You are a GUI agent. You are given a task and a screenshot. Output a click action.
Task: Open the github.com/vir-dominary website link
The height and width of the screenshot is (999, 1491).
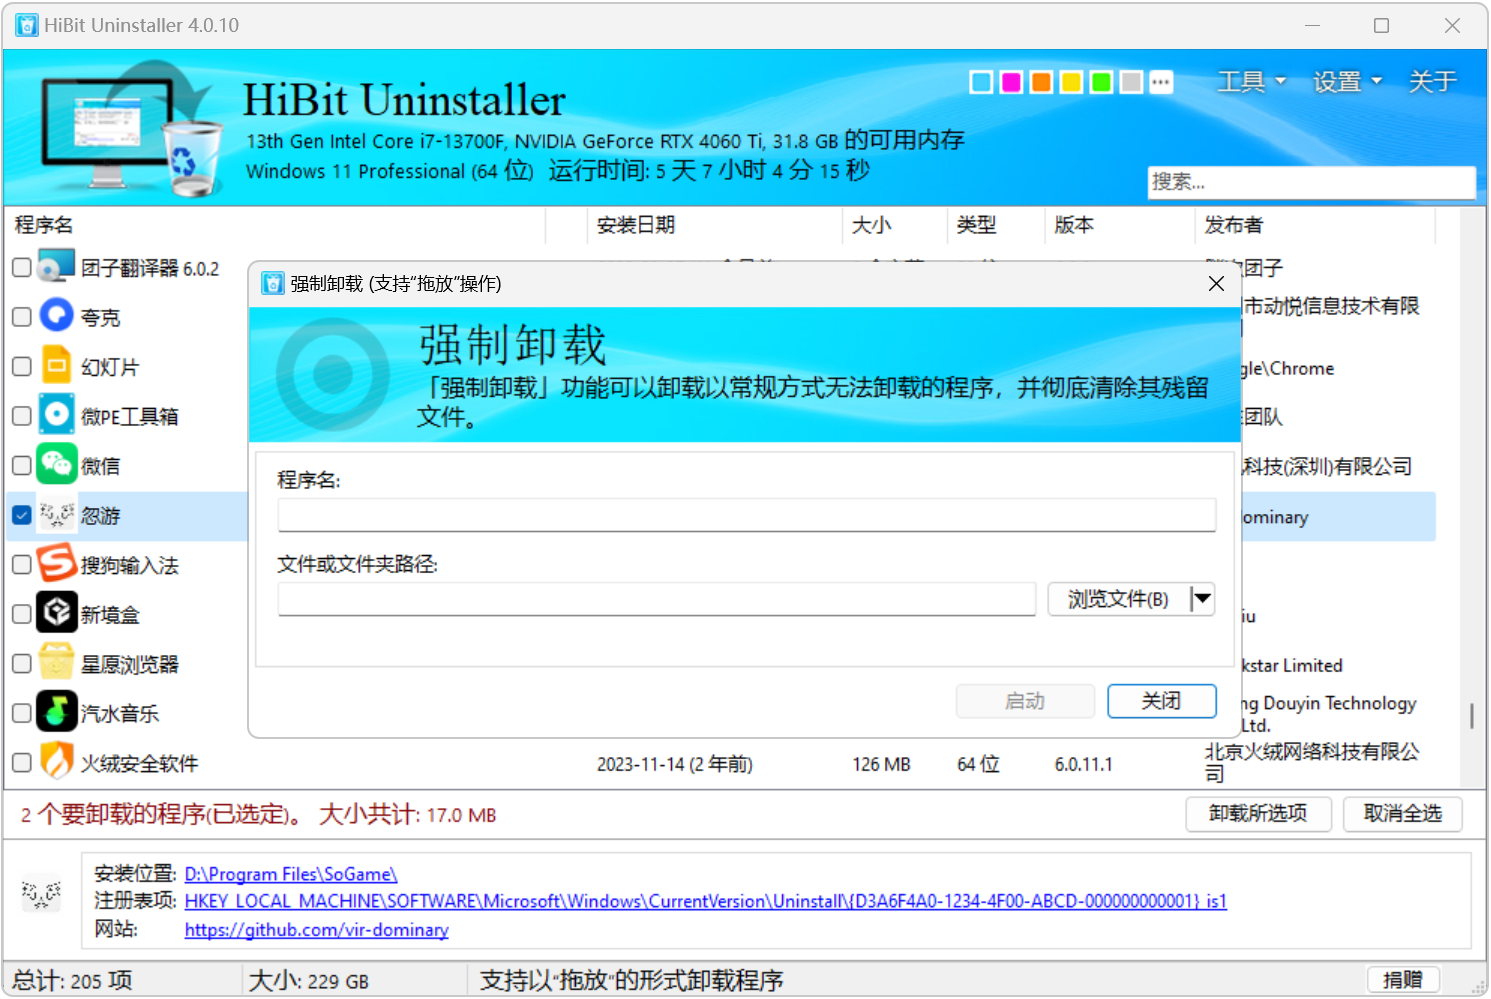point(317,929)
